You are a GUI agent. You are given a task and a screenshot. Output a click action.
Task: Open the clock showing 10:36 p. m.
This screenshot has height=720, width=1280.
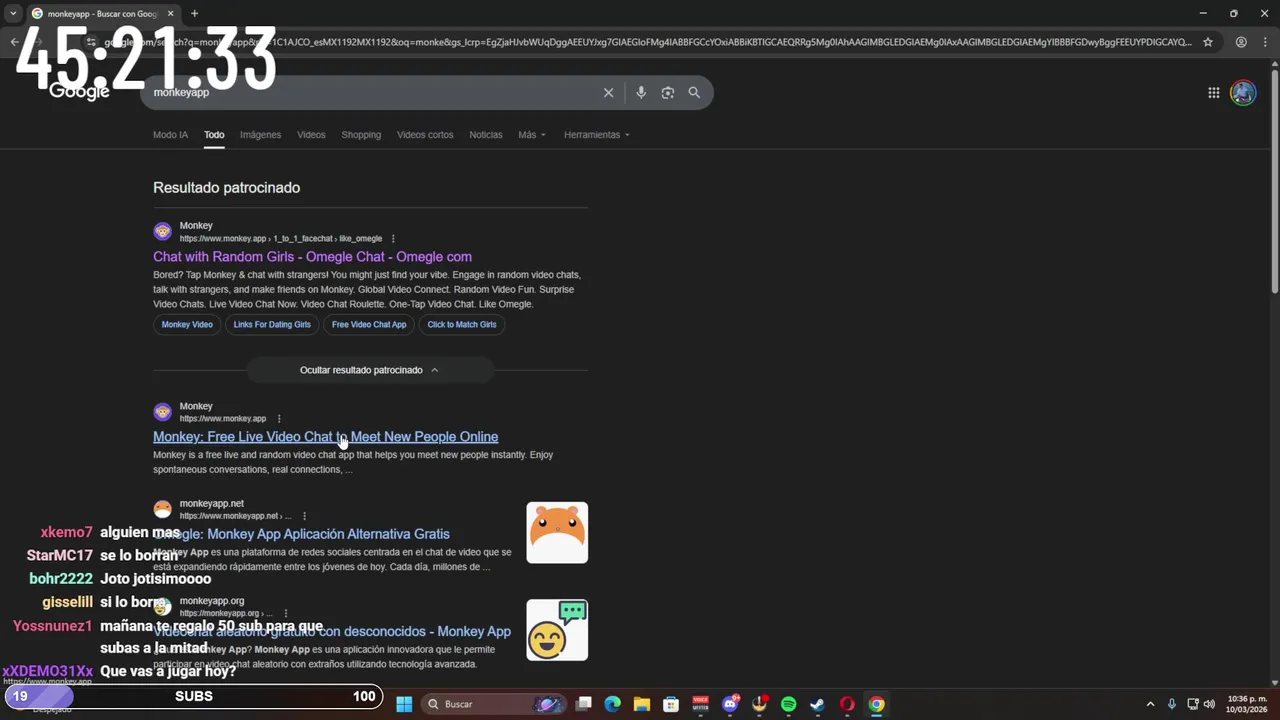[1247, 704]
